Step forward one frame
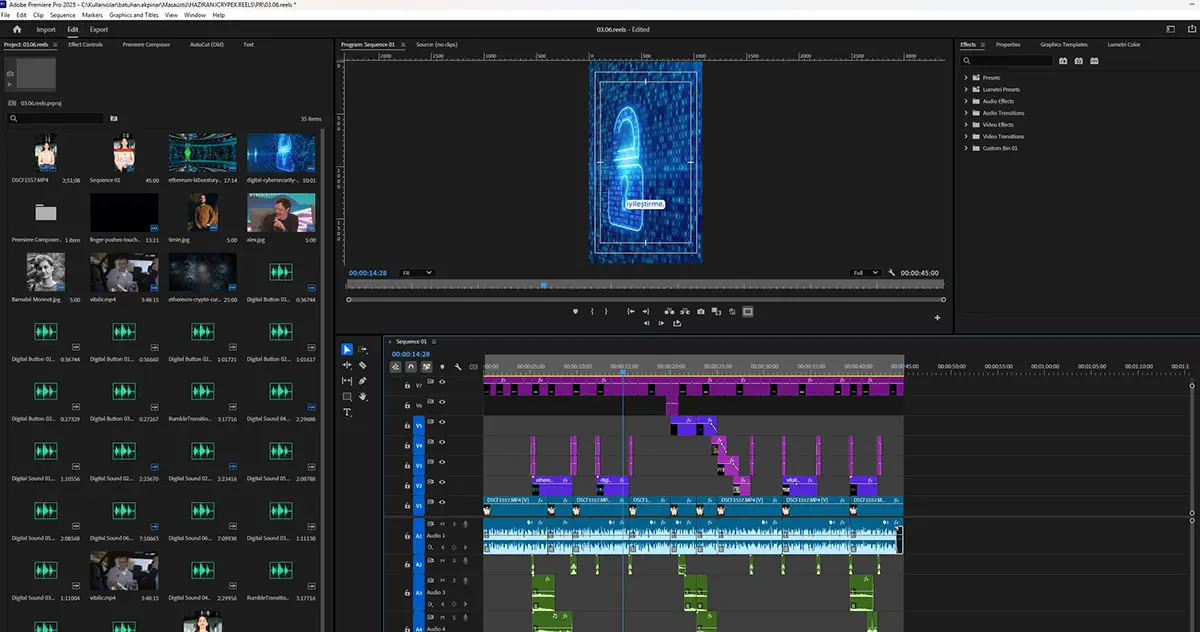Viewport: 1200px width, 632px height. click(x=661, y=323)
